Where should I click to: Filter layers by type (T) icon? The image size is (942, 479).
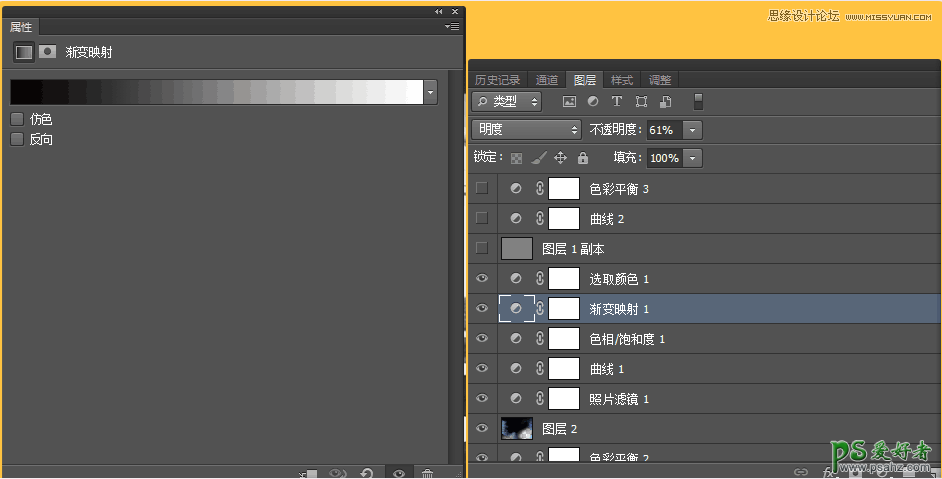617,101
